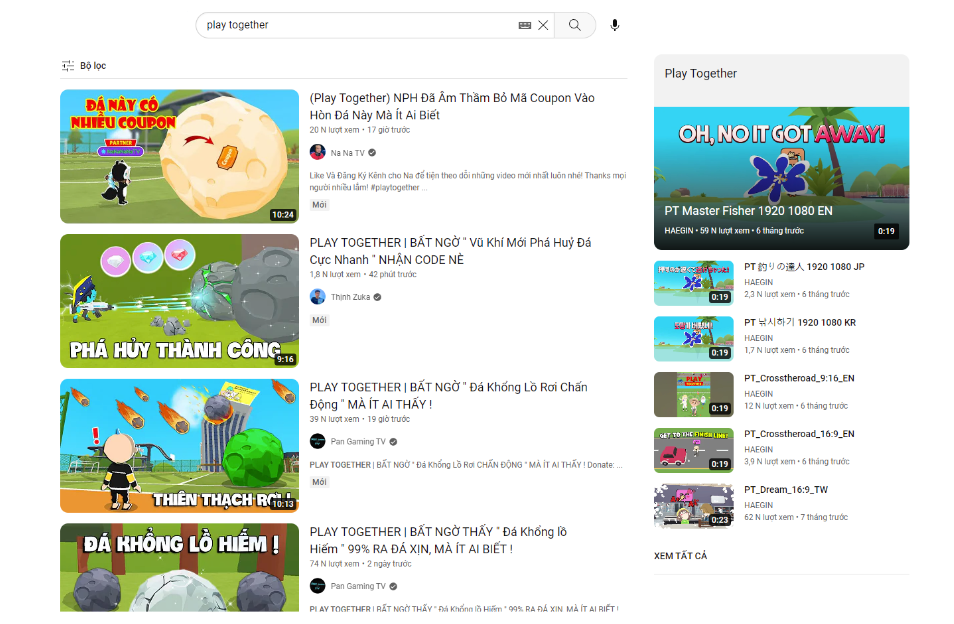
Task: Click text 39 N lượt xem • 19 giờ trước
Action: click(x=360, y=419)
